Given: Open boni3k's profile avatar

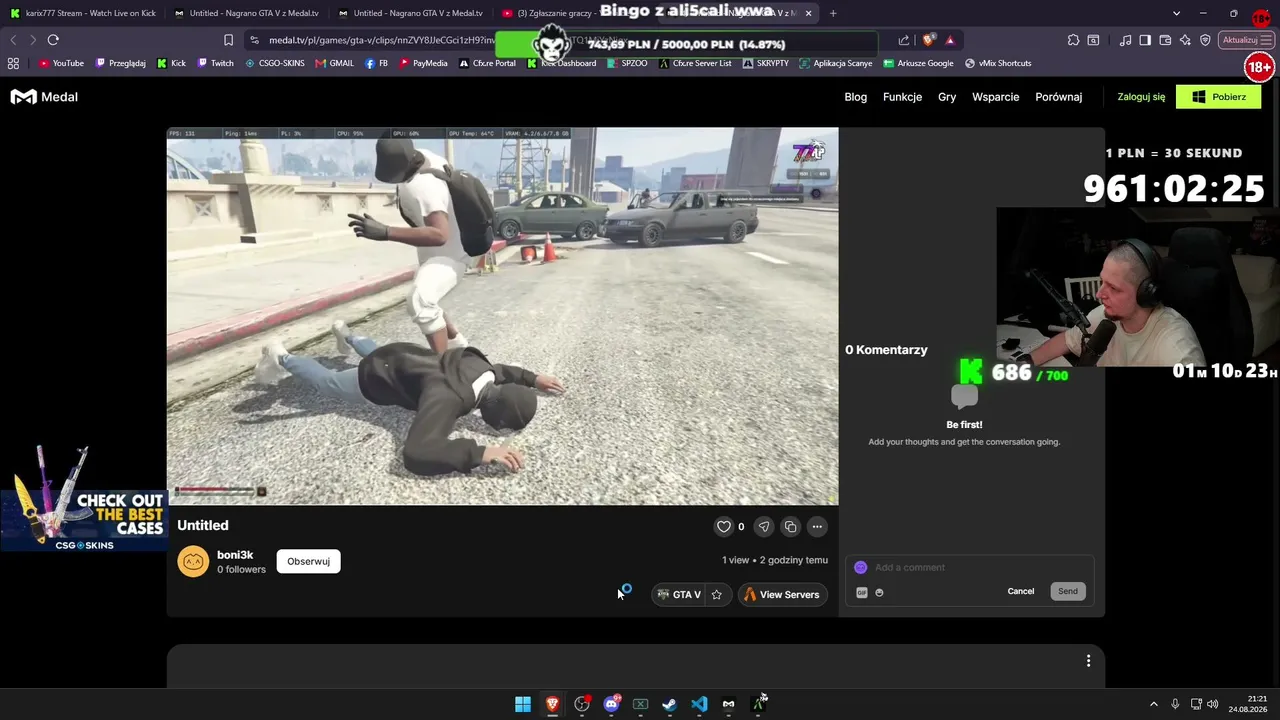Looking at the screenshot, I should [193, 562].
